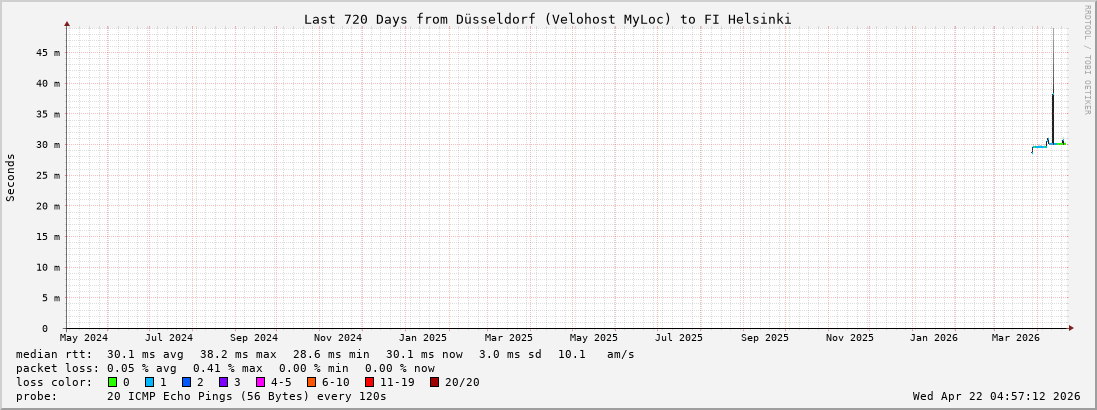Viewport: 1097px width, 410px height.
Task: Click the dark red 20/20 loss swatch
Action: coord(434,382)
